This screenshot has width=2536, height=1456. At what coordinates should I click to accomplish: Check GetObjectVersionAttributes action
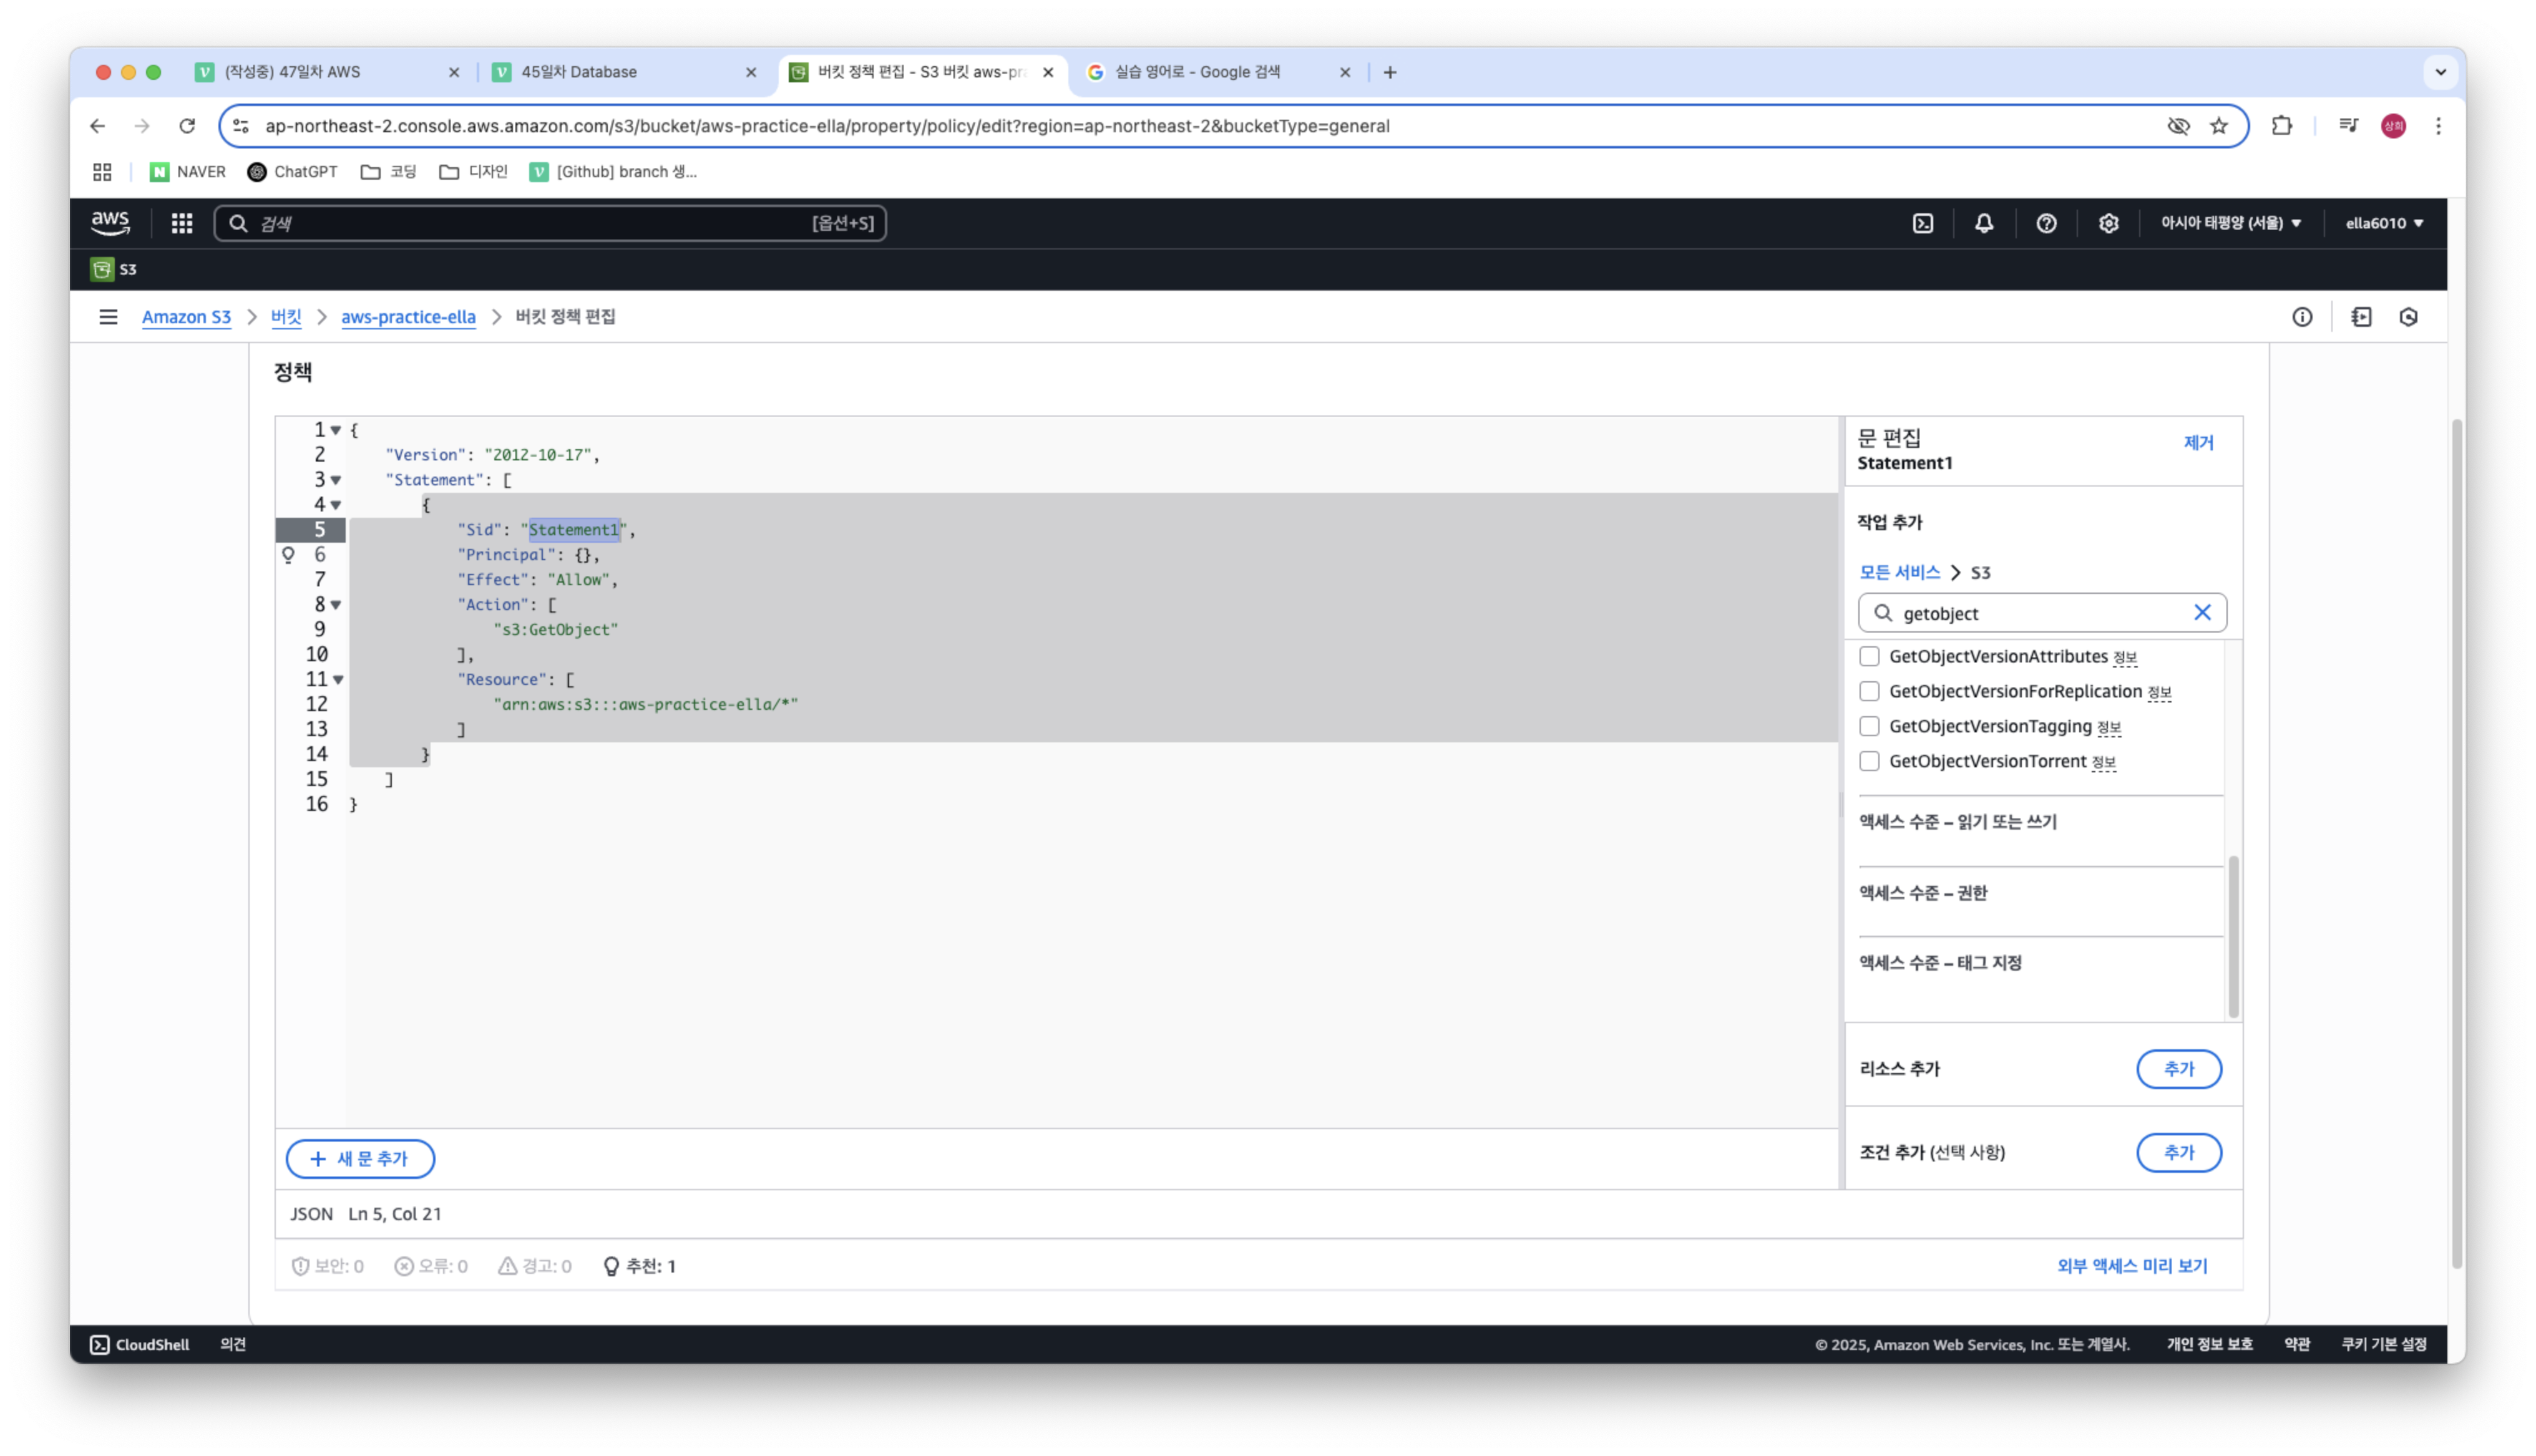pos(1868,657)
